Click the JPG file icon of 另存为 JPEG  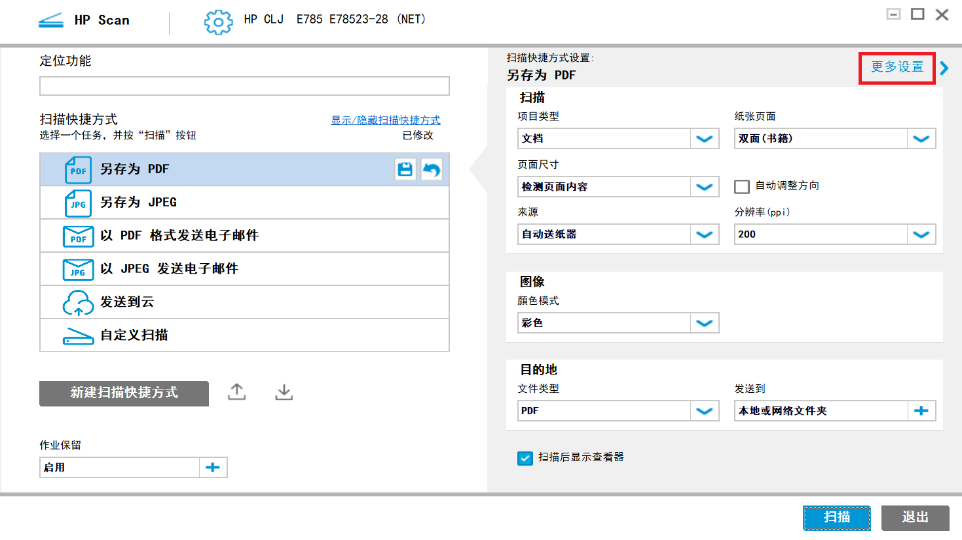pyautogui.click(x=78, y=203)
